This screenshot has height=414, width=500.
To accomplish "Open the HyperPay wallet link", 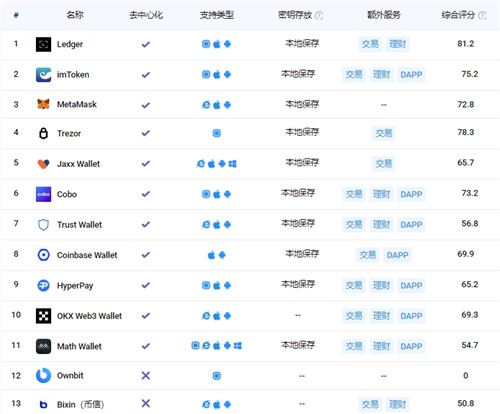I will tap(75, 286).
